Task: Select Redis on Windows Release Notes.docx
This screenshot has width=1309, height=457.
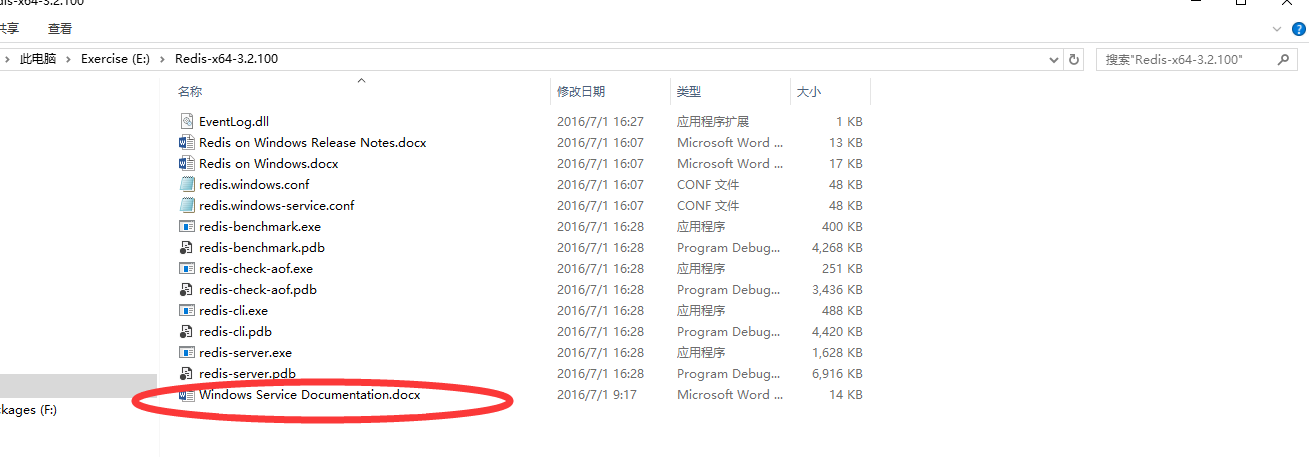Action: (x=312, y=142)
